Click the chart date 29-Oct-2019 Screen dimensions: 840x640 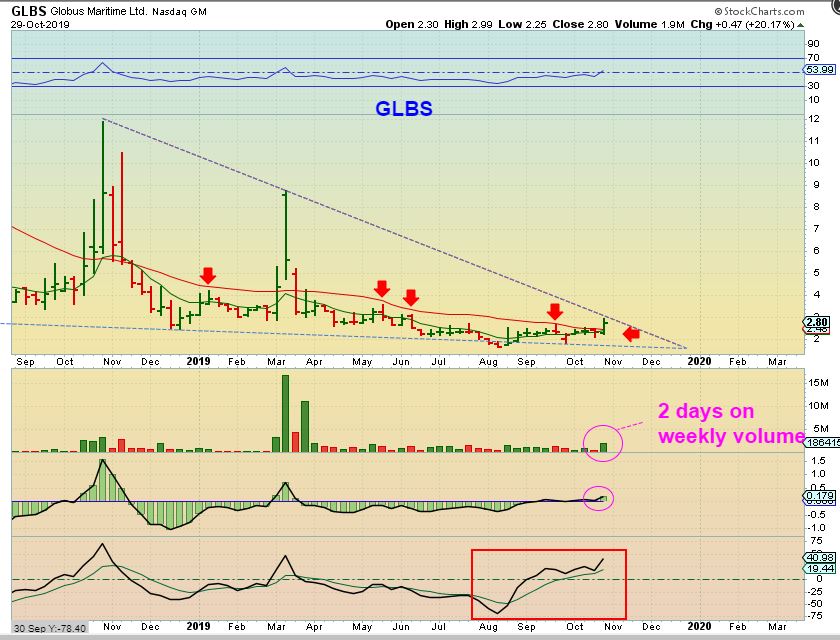[40, 25]
